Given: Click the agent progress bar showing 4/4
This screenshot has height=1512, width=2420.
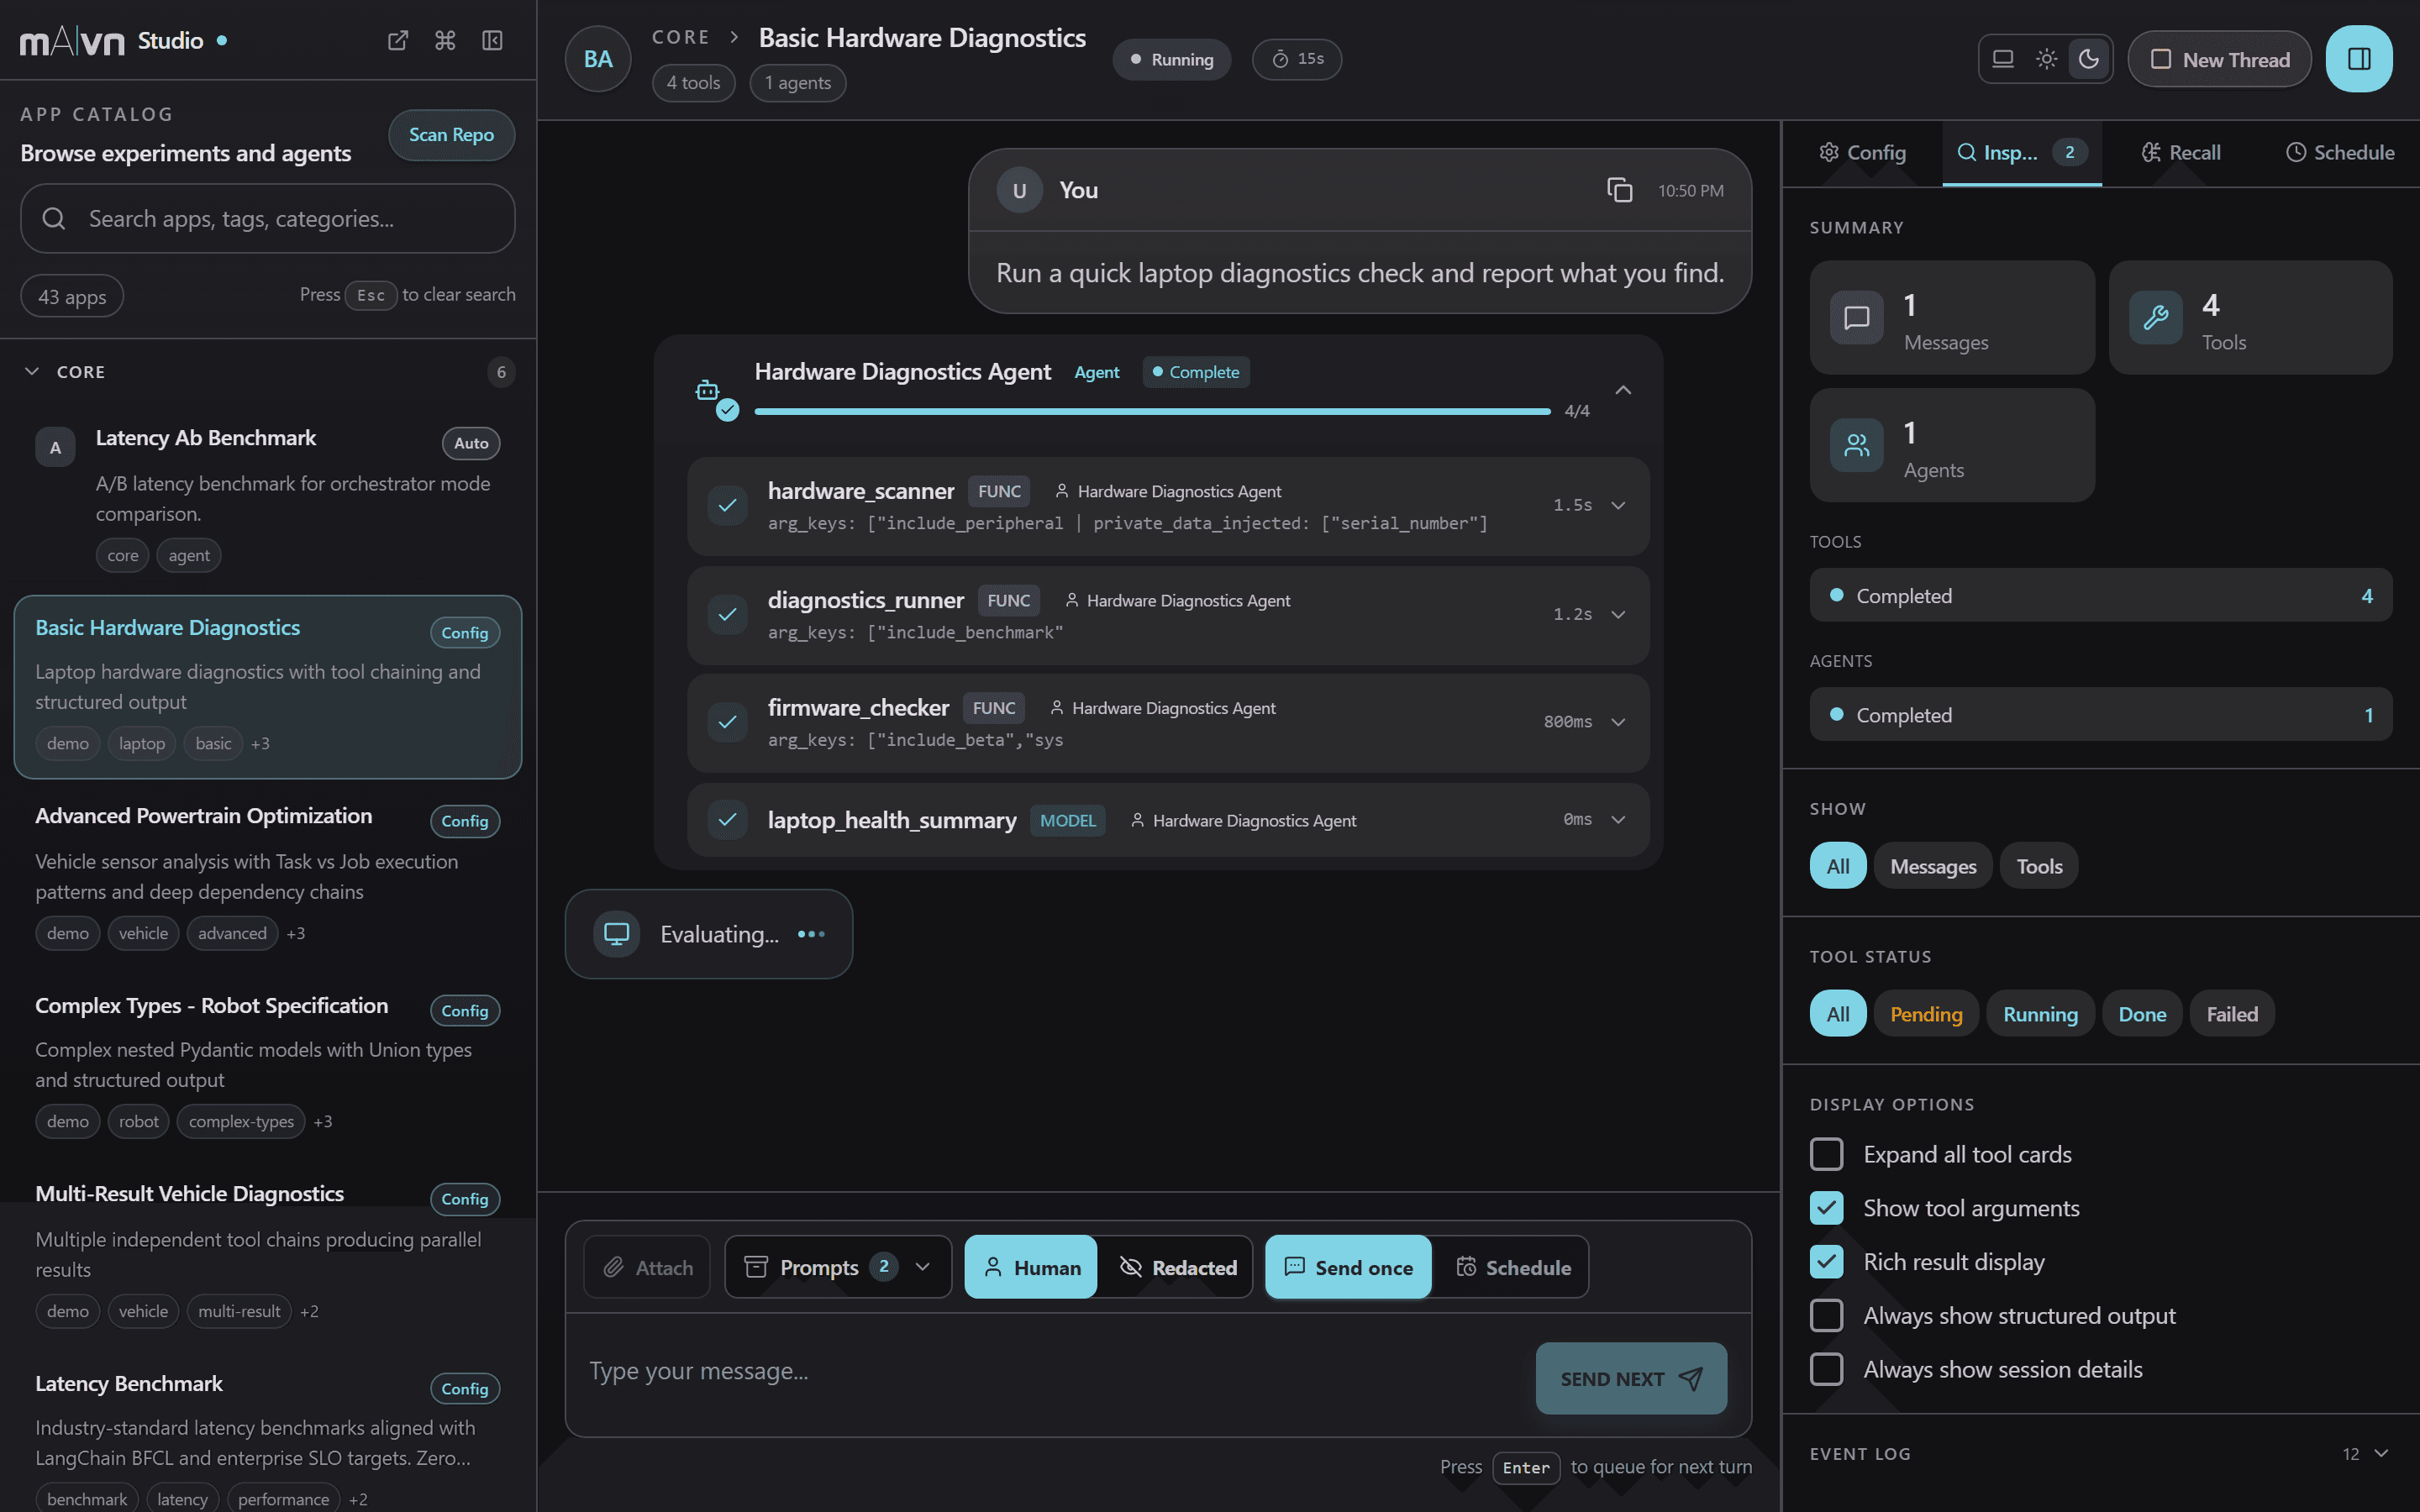Looking at the screenshot, I should pyautogui.click(x=1152, y=411).
